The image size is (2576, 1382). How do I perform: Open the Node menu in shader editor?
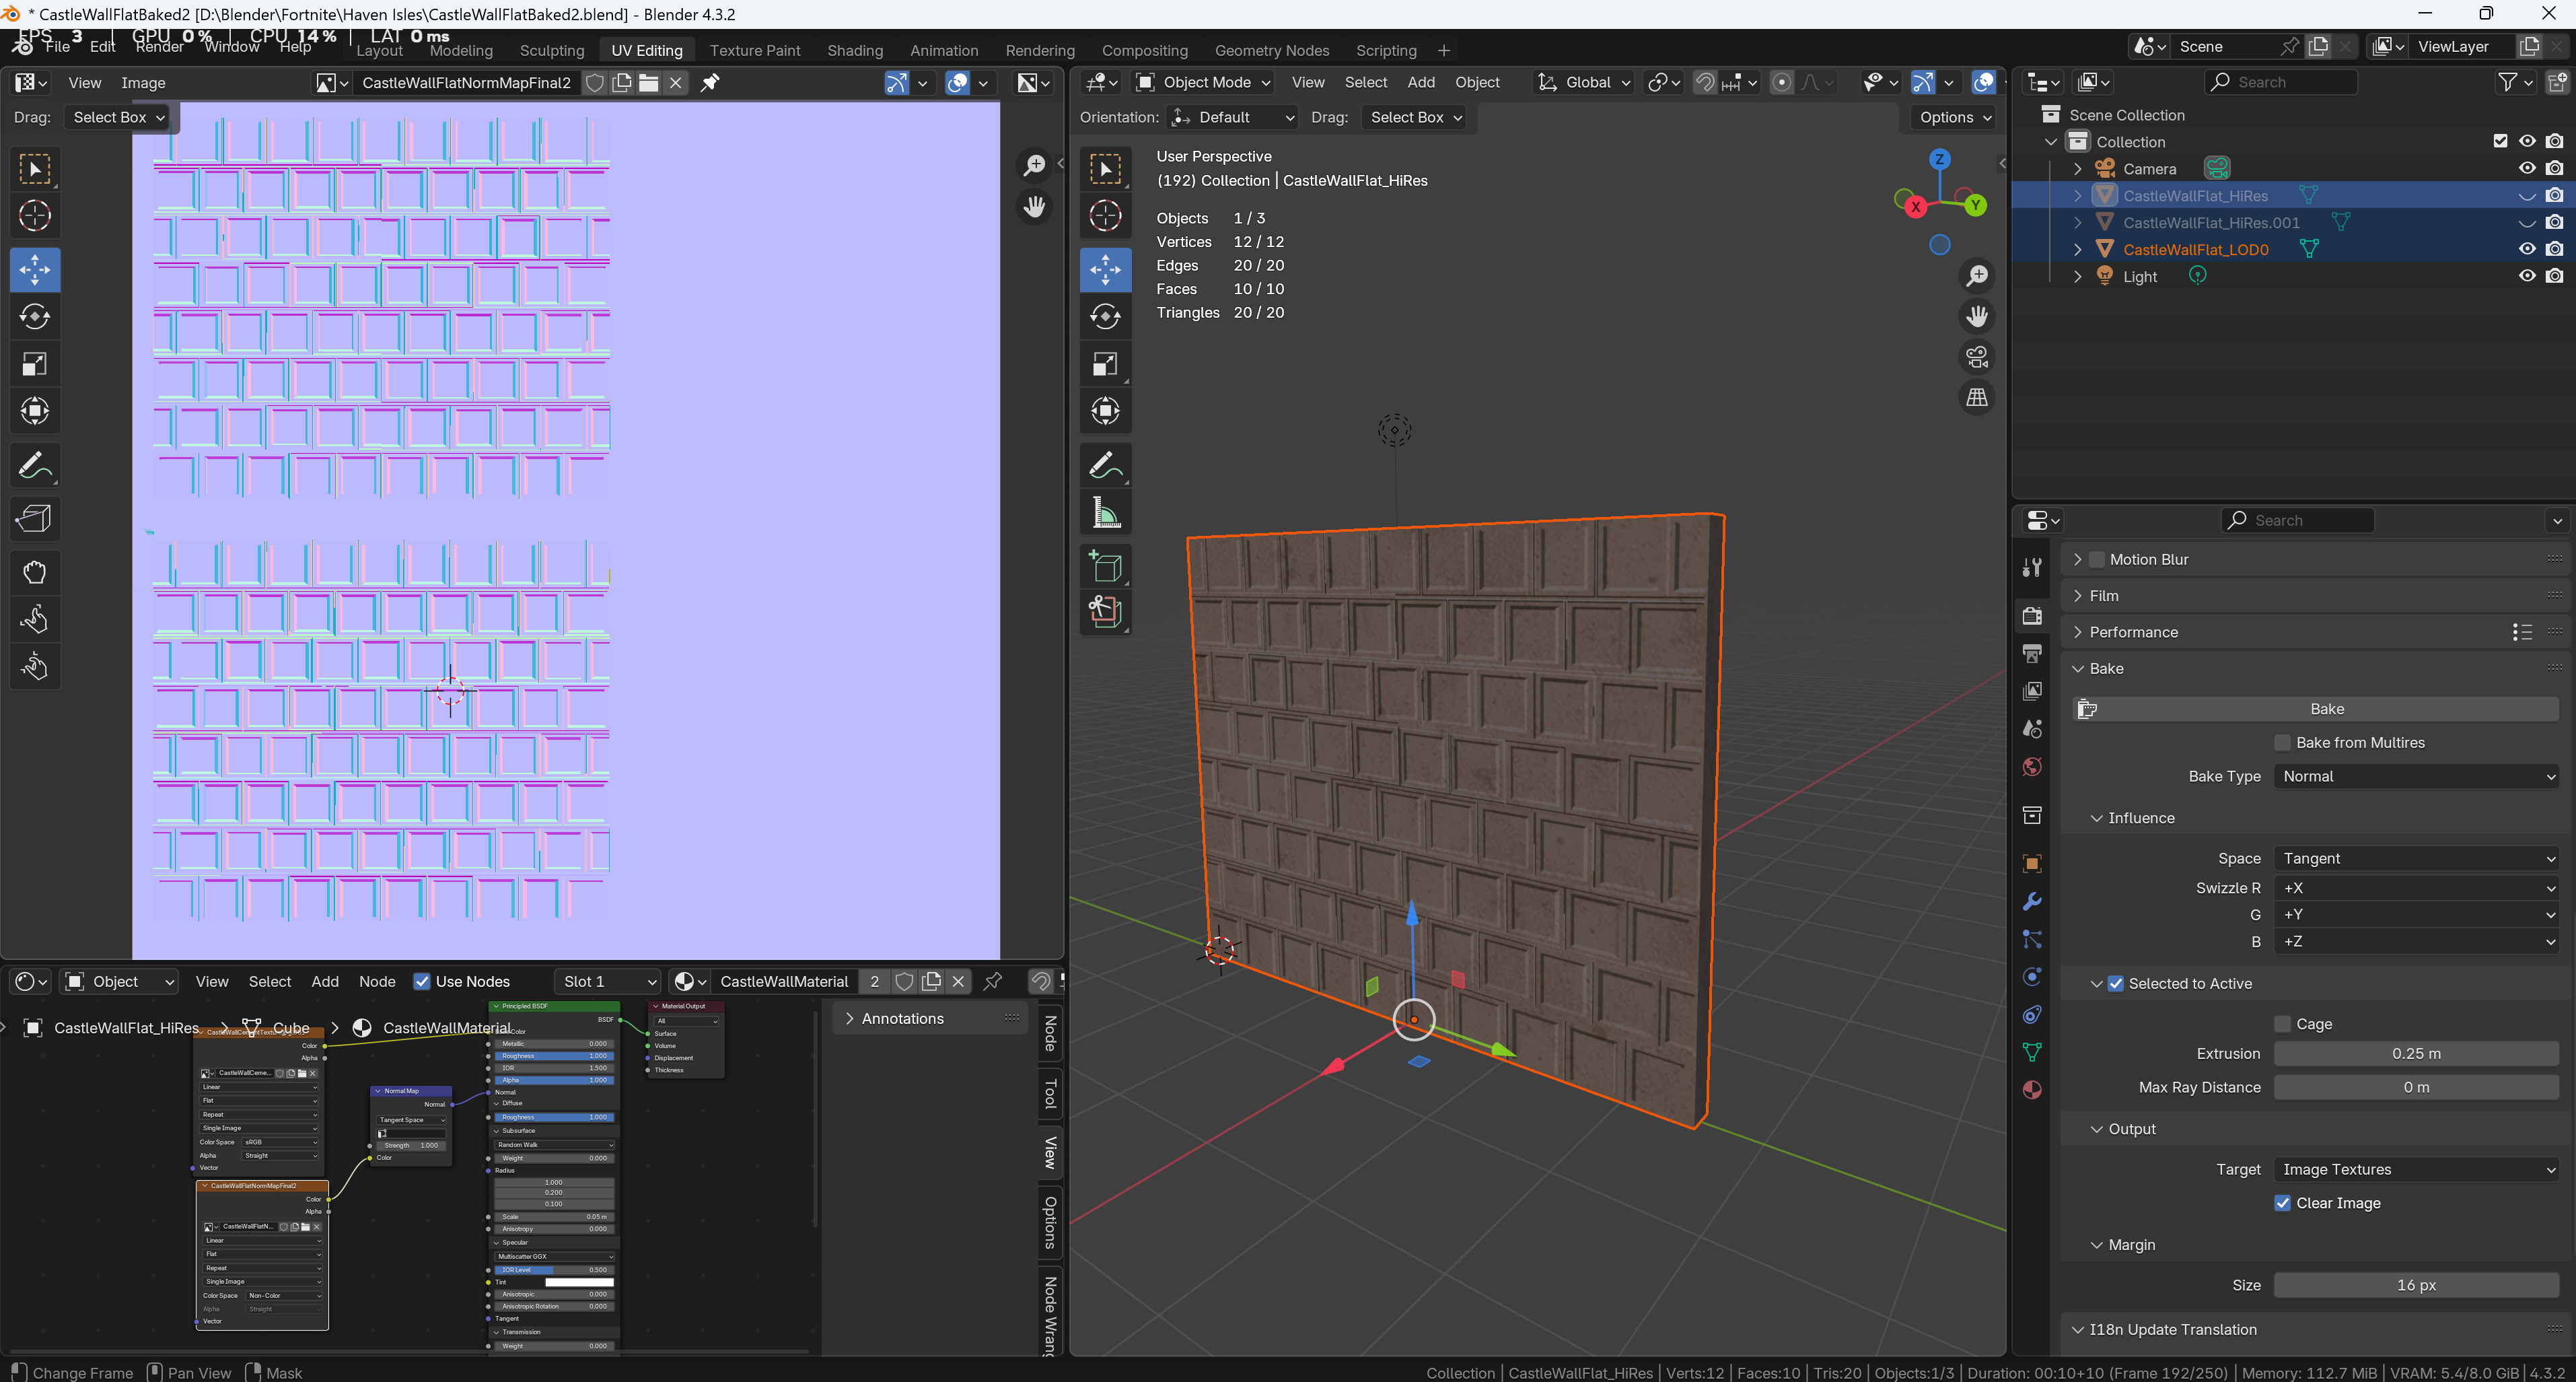(377, 982)
